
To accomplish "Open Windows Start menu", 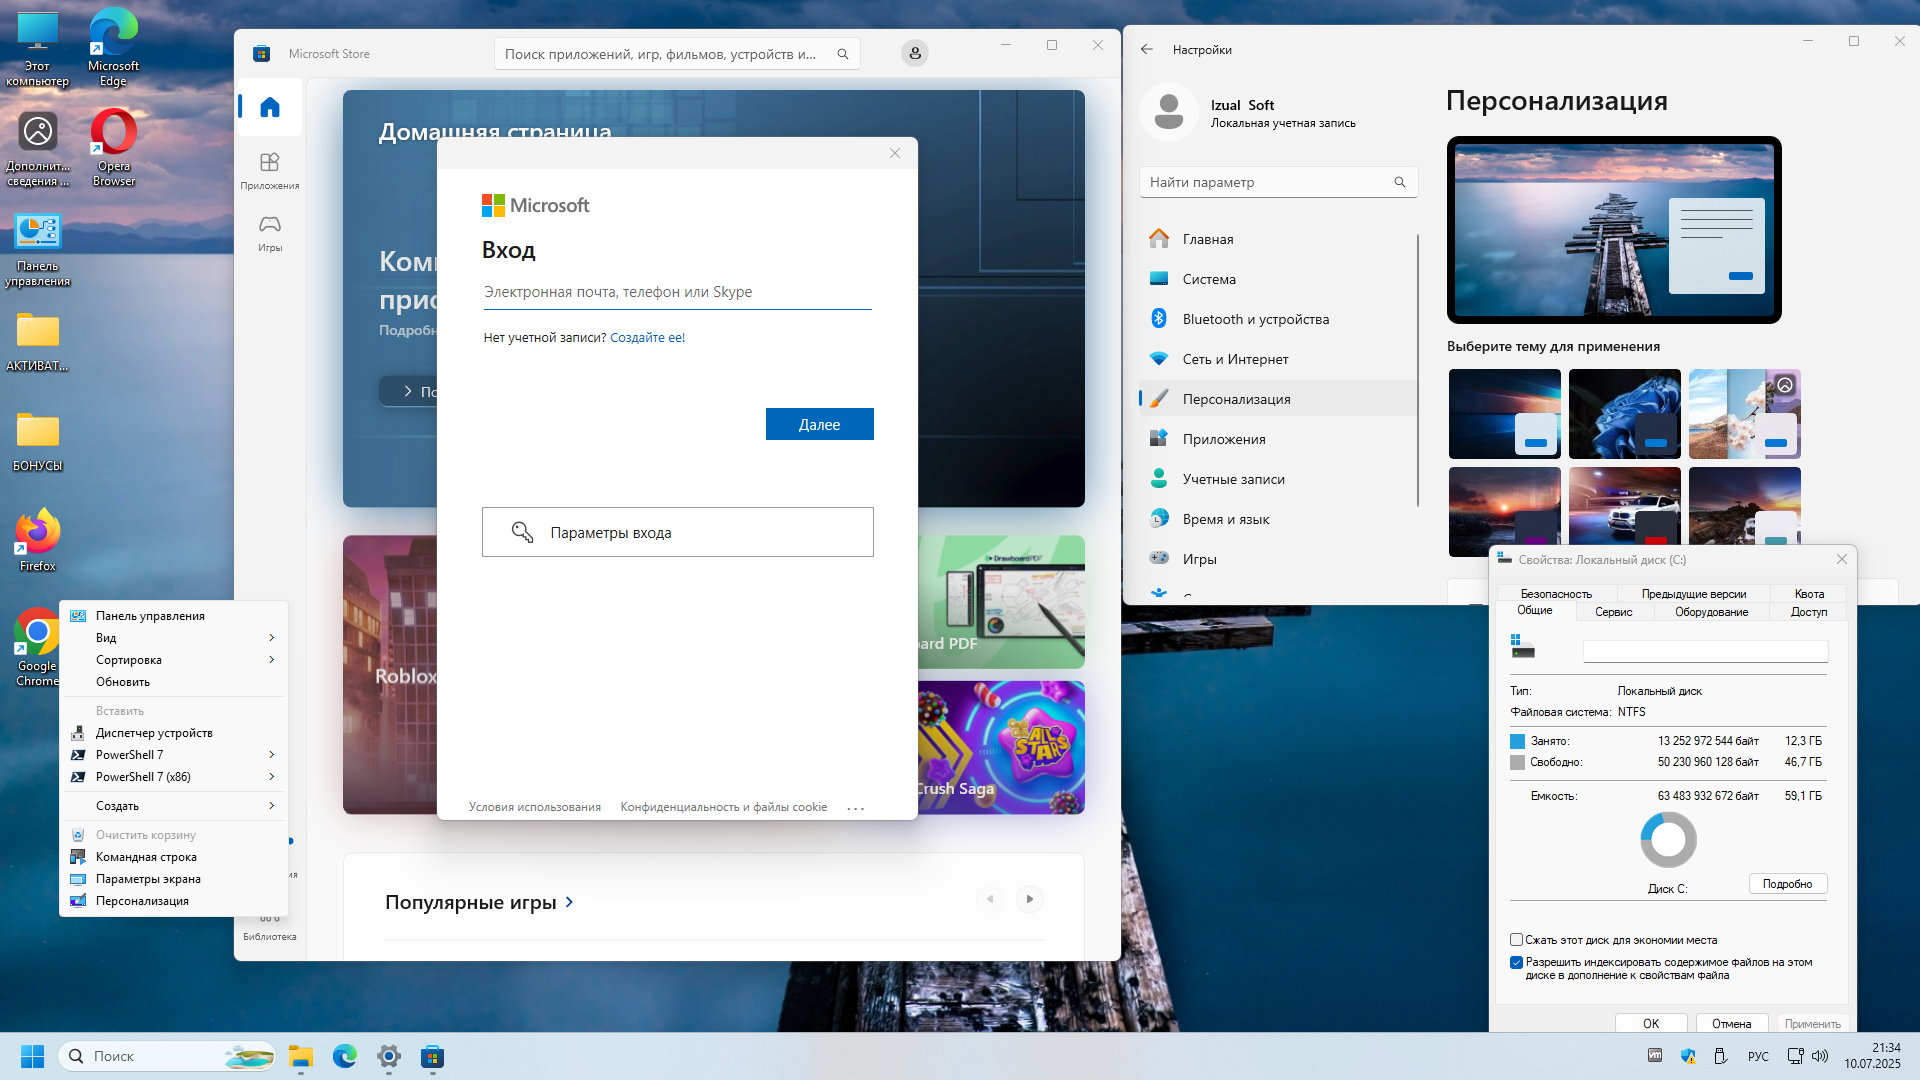I will click(32, 1056).
